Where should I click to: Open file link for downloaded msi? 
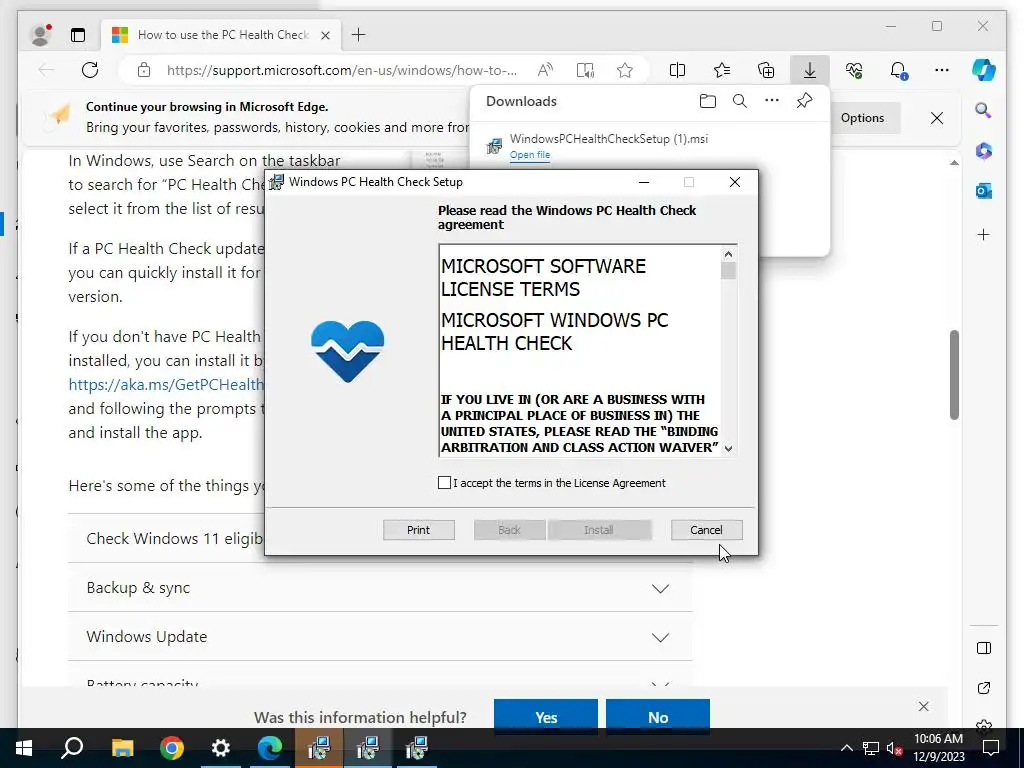530,155
